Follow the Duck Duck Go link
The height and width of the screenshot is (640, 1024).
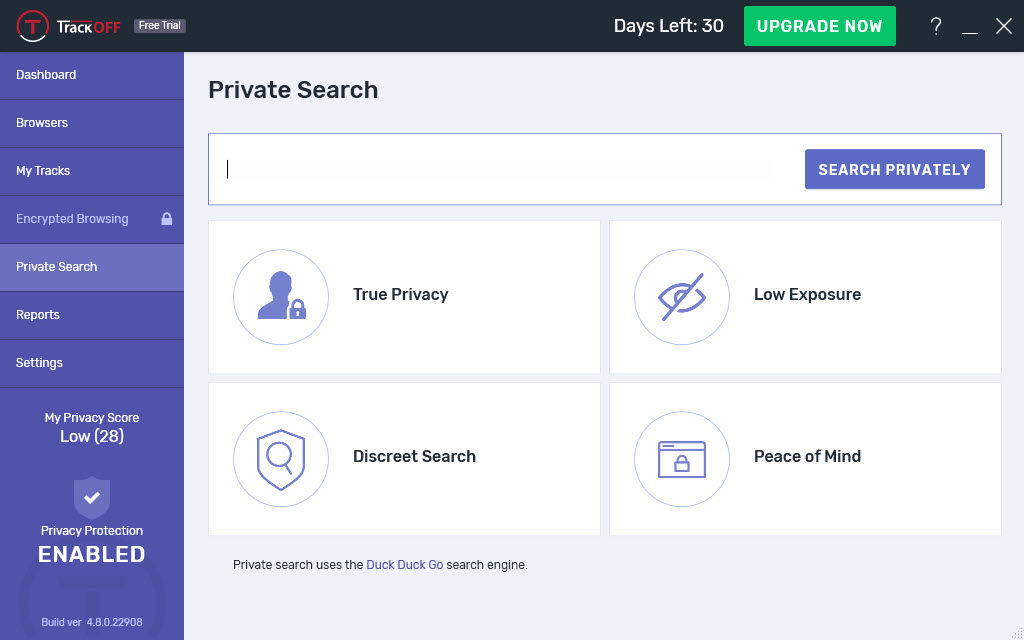[x=405, y=565]
